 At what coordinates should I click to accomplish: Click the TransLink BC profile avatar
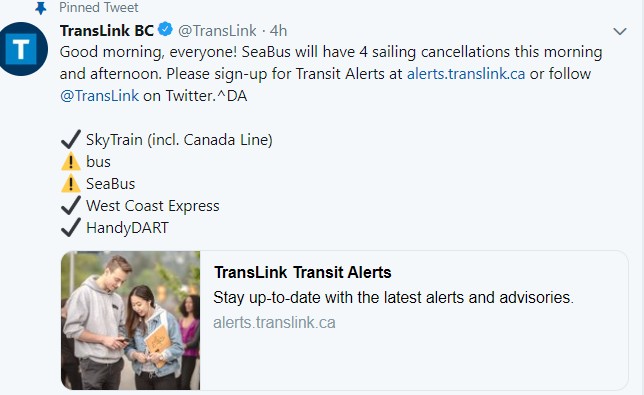tap(21, 49)
